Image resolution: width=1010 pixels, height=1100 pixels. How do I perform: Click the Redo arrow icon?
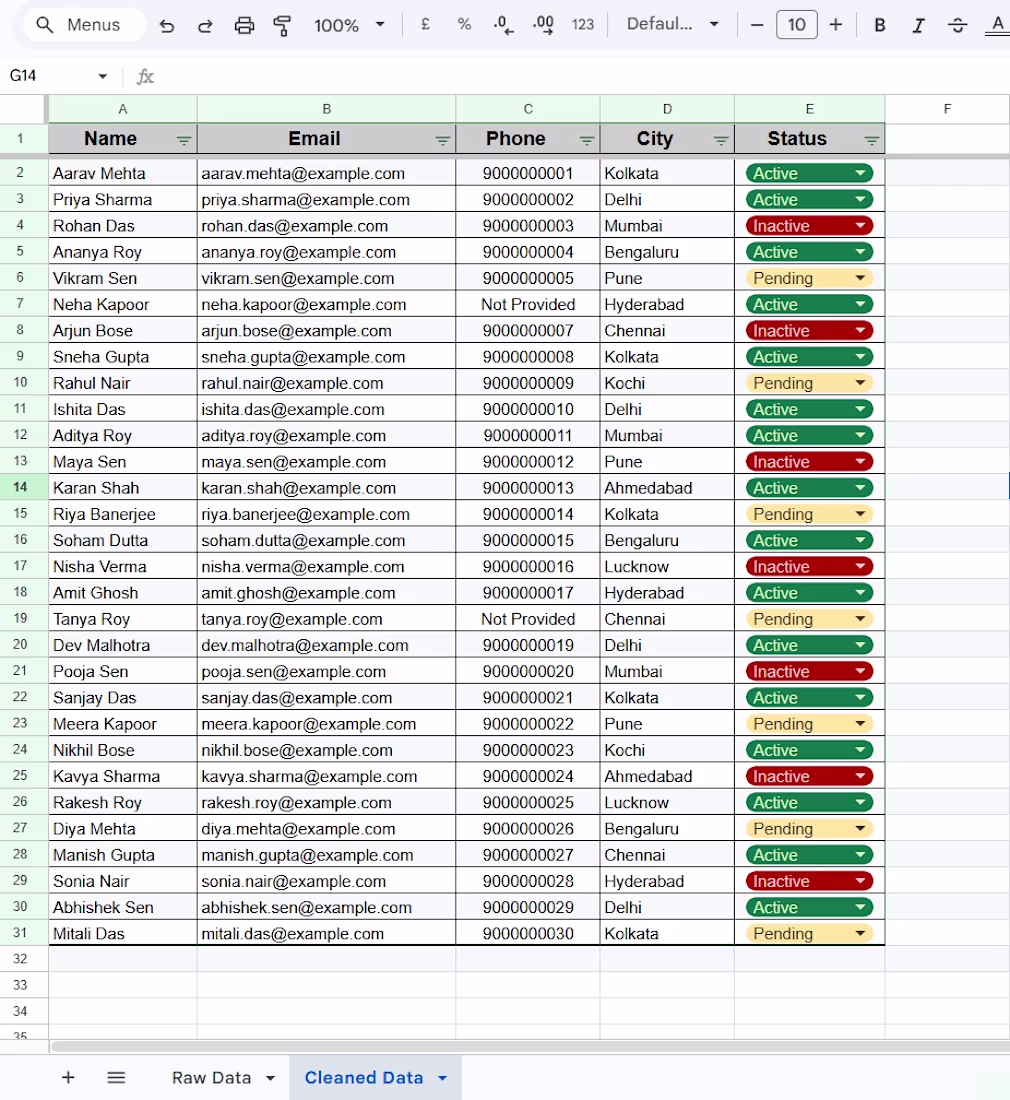[x=205, y=26]
